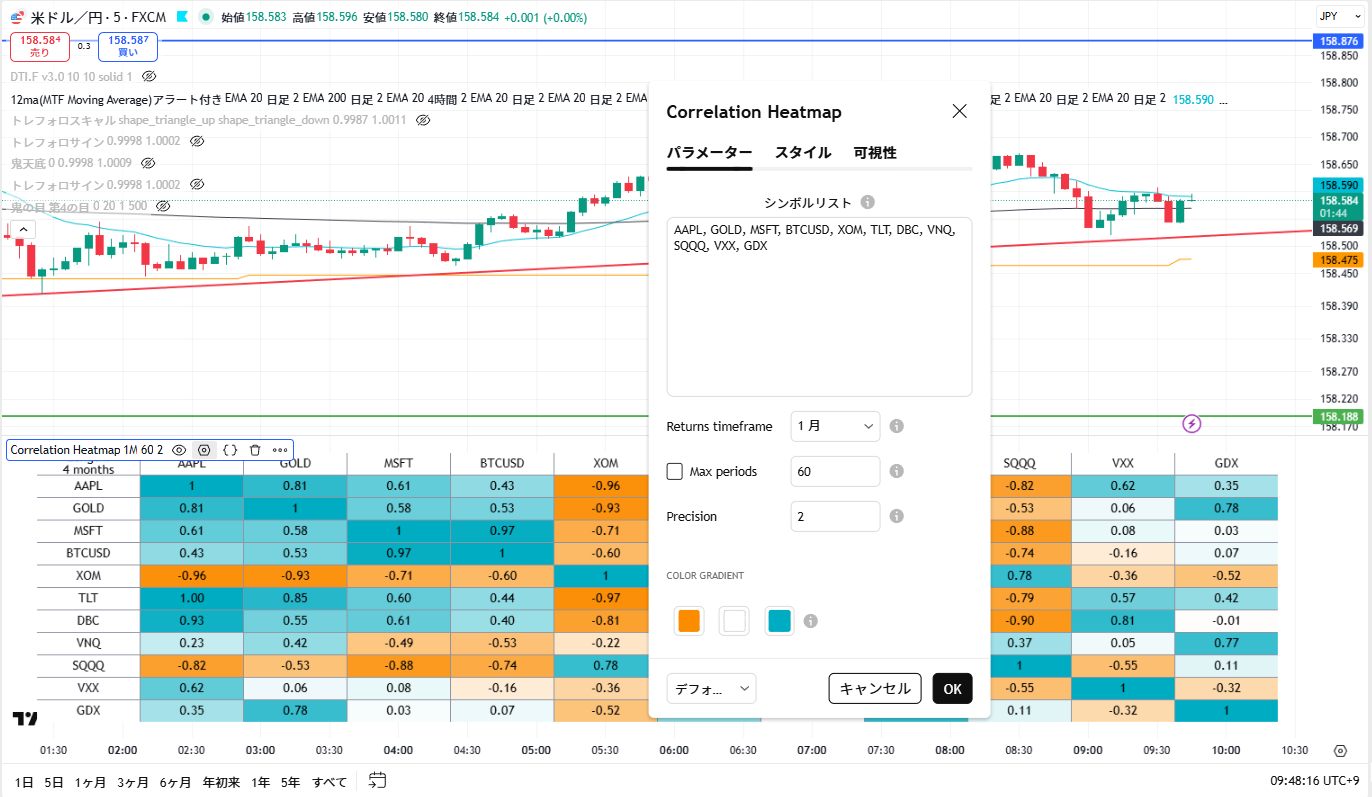Switch to the 可視性 tab
Image resolution: width=1372 pixels, height=797 pixels.
(875, 153)
